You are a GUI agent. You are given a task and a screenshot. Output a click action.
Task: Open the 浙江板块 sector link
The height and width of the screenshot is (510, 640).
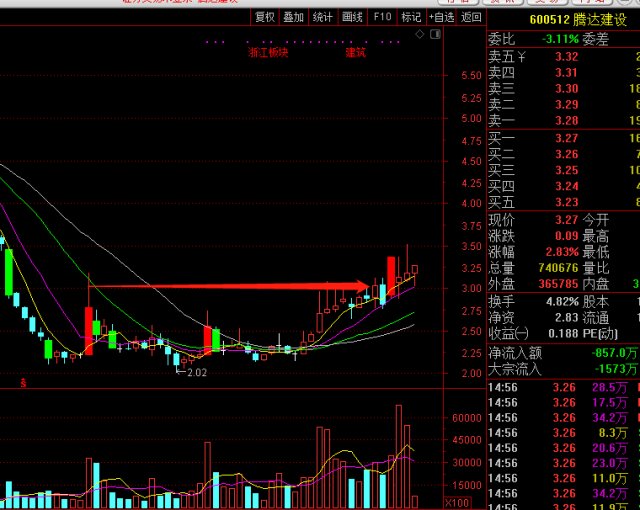point(268,52)
